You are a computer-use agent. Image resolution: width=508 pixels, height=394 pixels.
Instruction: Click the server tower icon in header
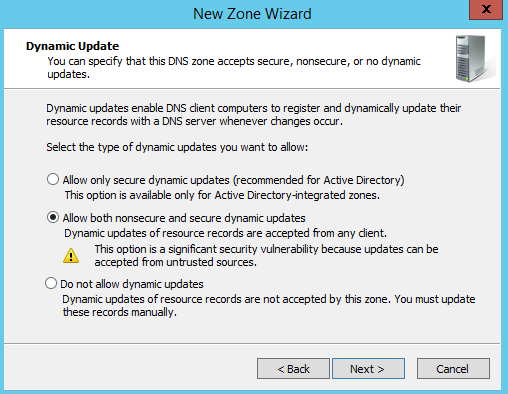475,59
